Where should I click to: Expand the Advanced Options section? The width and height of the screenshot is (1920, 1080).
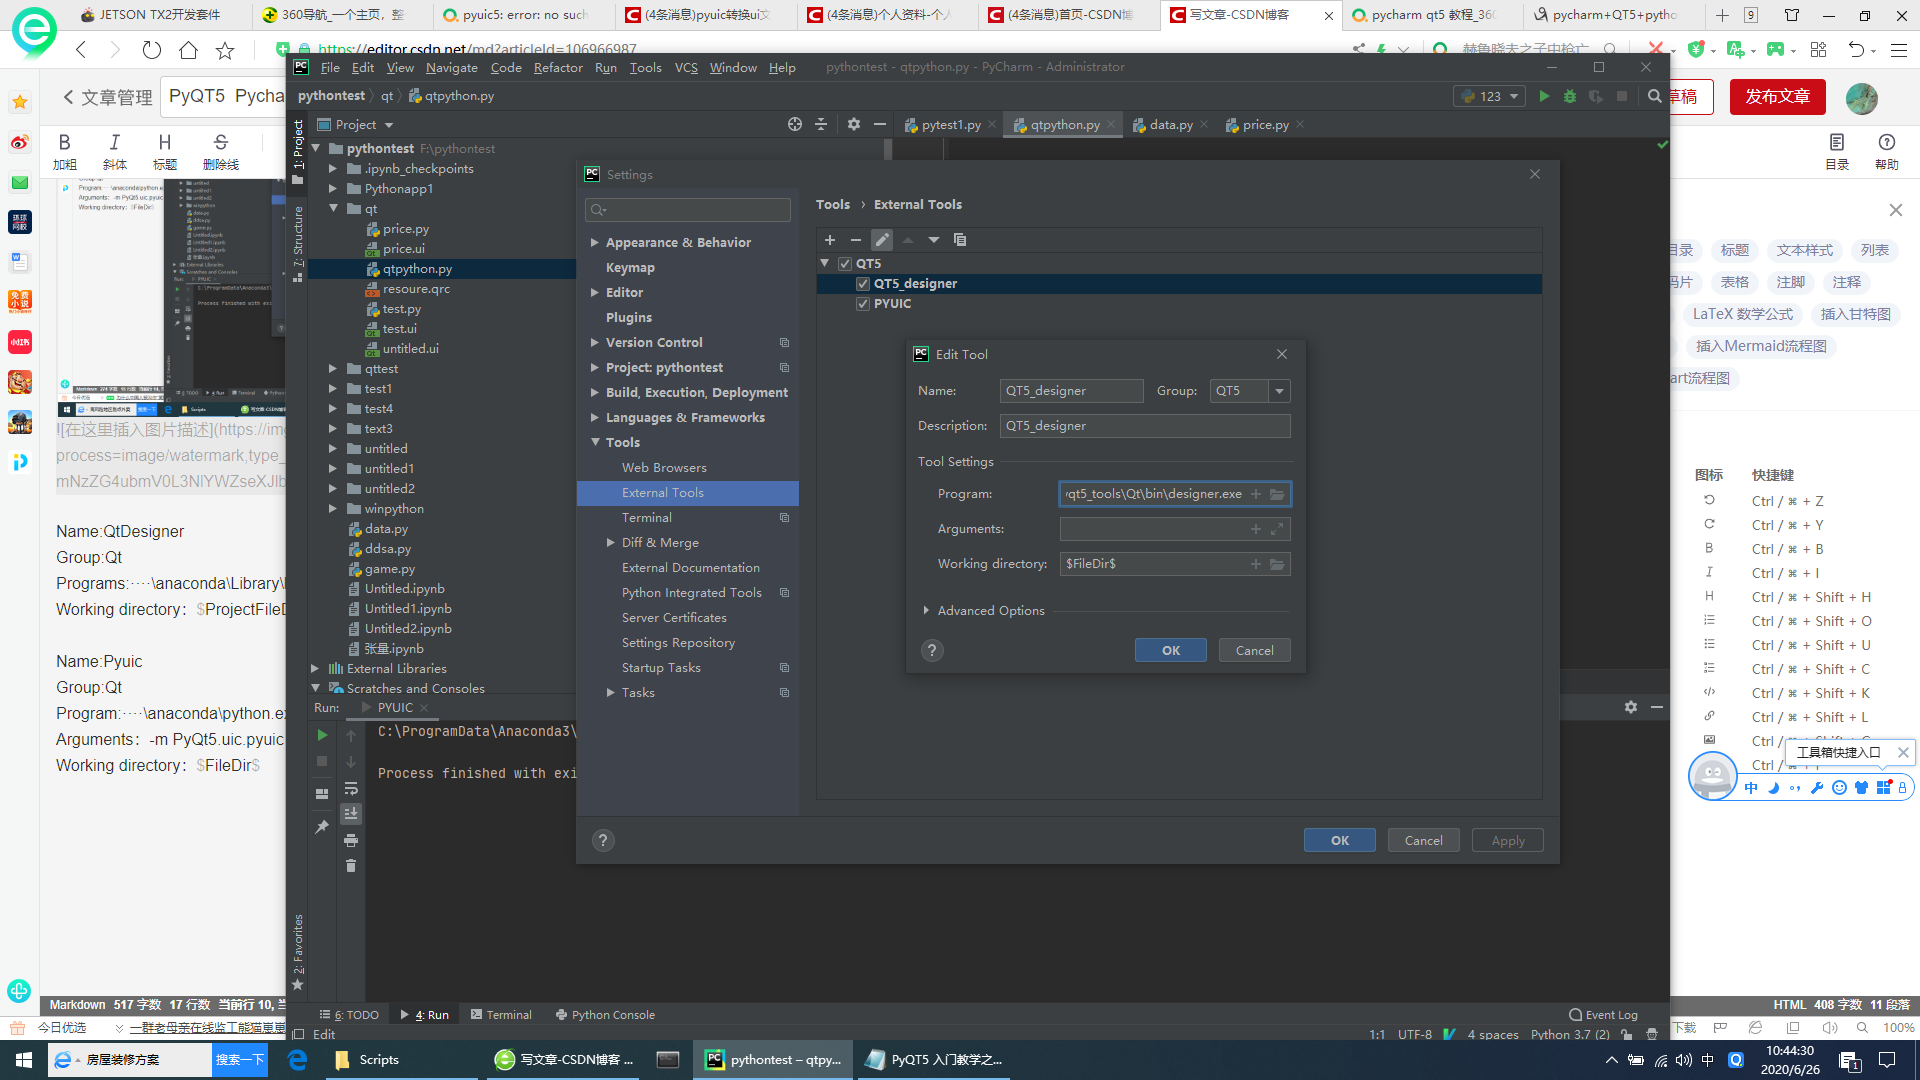click(926, 611)
